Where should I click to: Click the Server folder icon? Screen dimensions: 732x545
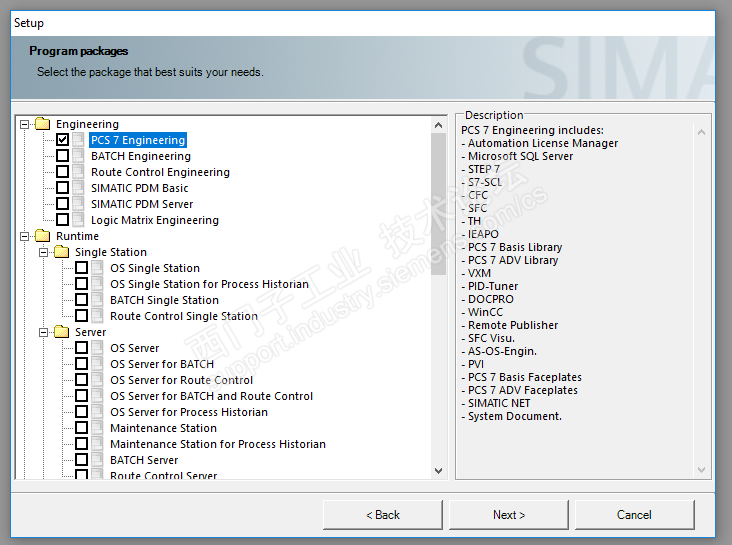[62, 332]
